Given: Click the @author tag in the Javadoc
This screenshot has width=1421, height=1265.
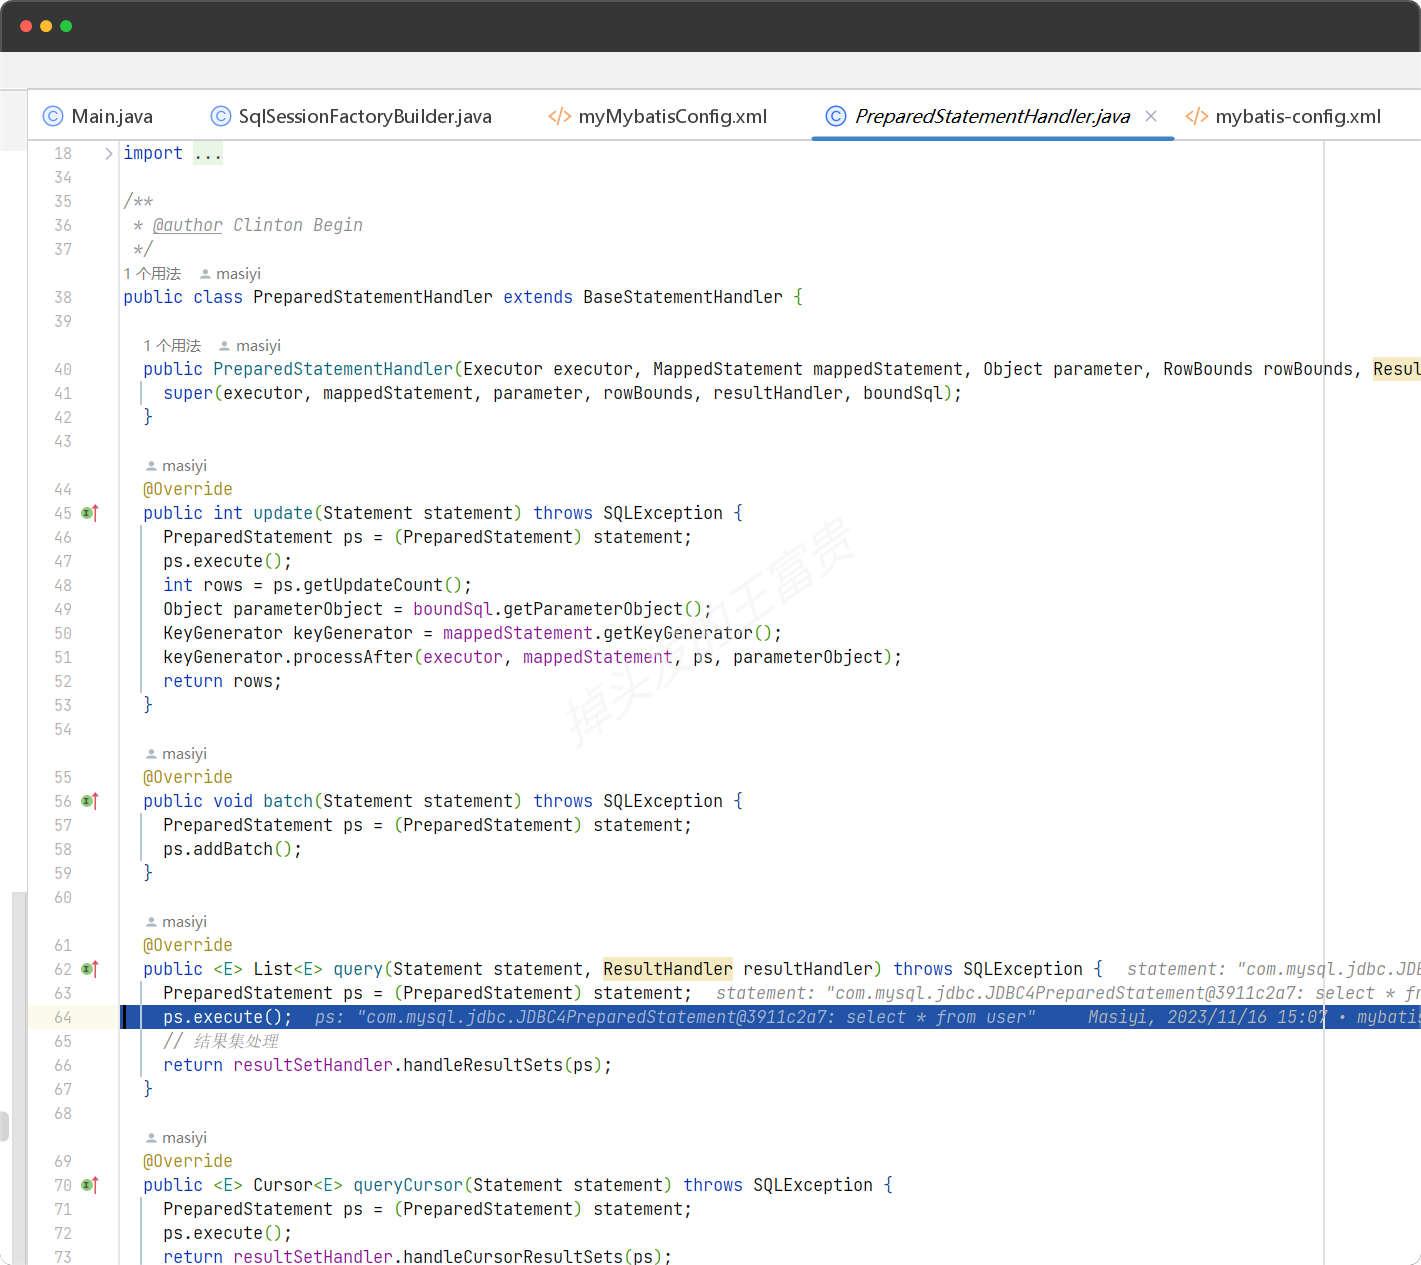Looking at the screenshot, I should pos(188,225).
